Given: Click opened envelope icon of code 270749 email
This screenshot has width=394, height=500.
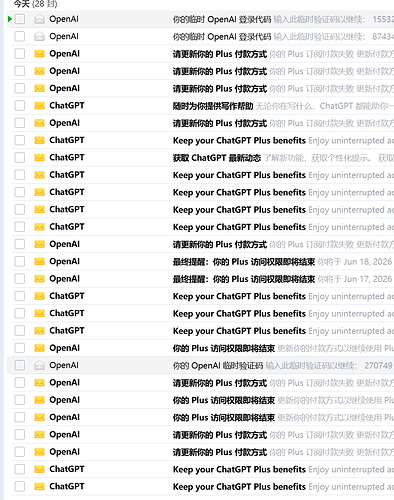Looking at the screenshot, I should pyautogui.click(x=39, y=365).
